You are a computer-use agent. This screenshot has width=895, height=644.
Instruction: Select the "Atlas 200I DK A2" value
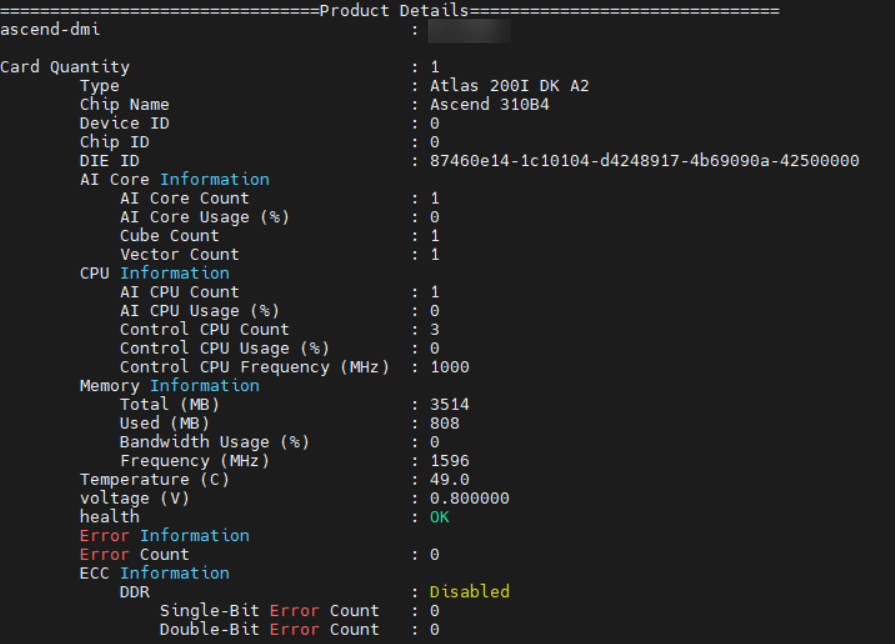click(509, 86)
